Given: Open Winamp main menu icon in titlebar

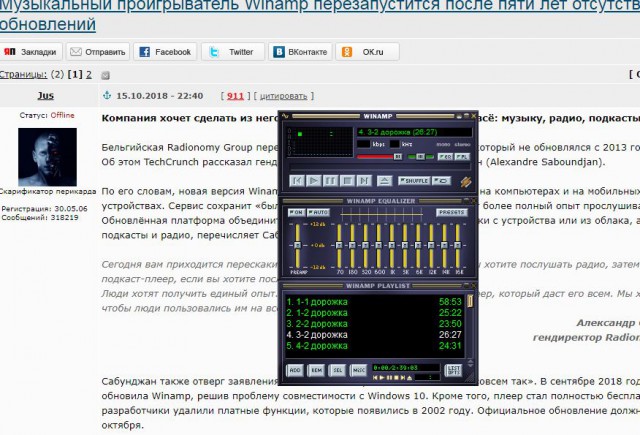Looking at the screenshot, I should click(285, 116).
